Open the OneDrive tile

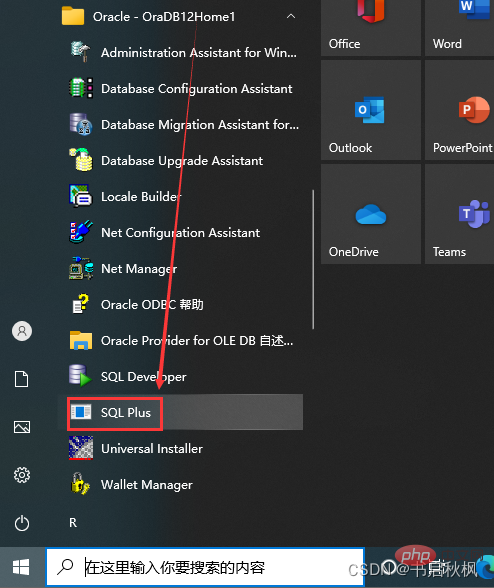point(371,214)
